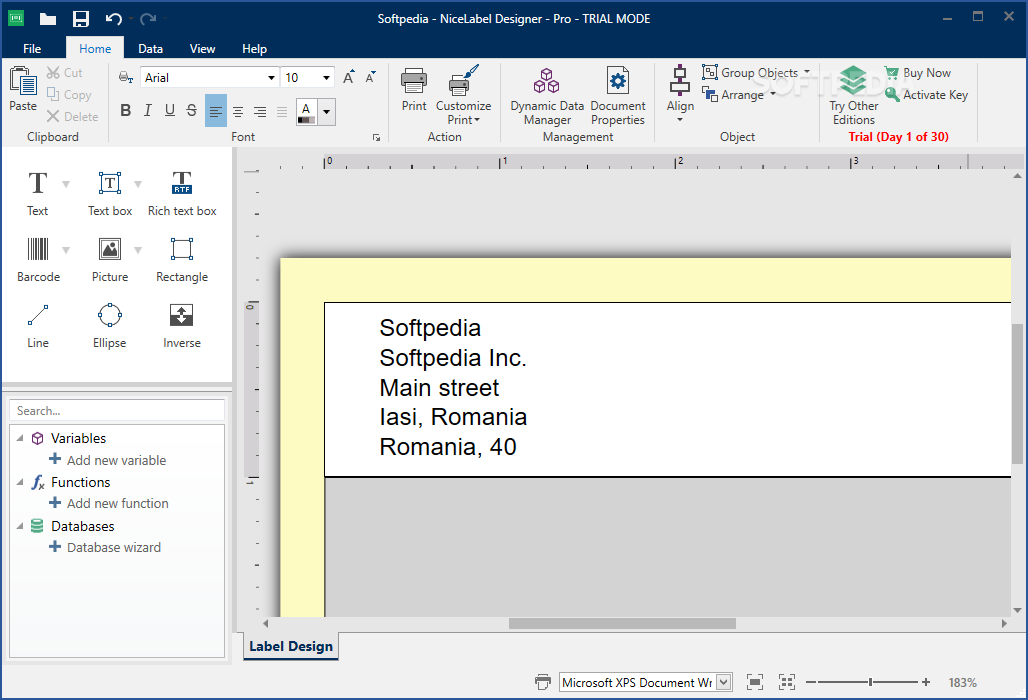Toggle strikethrough formatting
The image size is (1028, 700).
point(191,110)
